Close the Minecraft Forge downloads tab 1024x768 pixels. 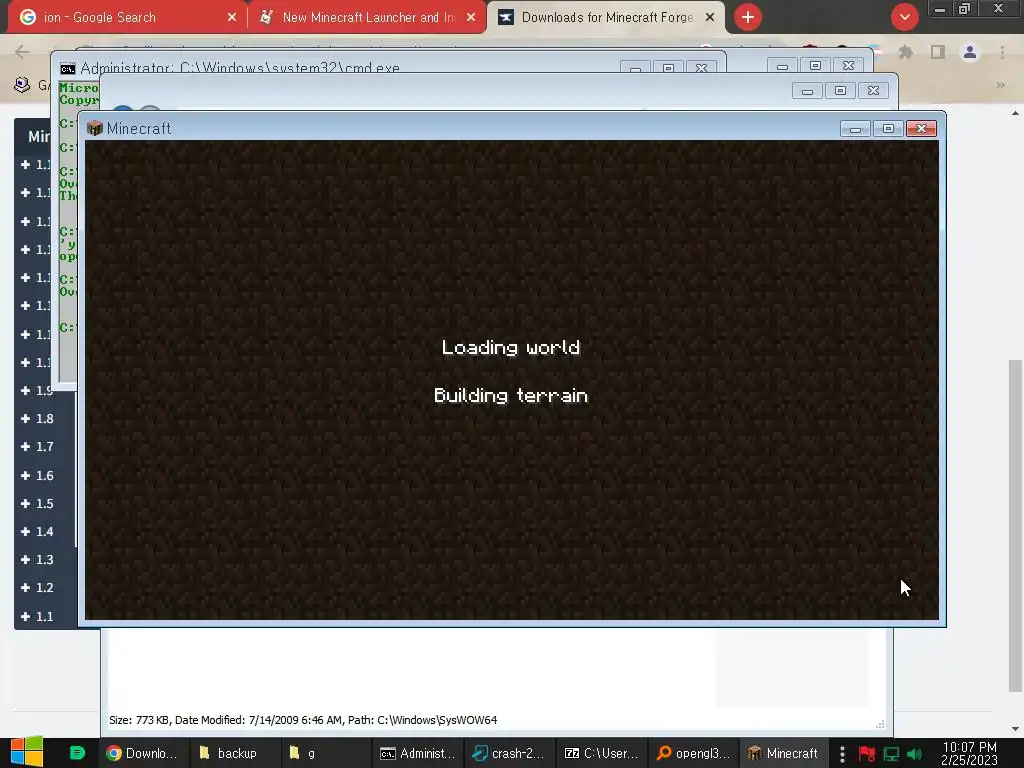tap(710, 18)
